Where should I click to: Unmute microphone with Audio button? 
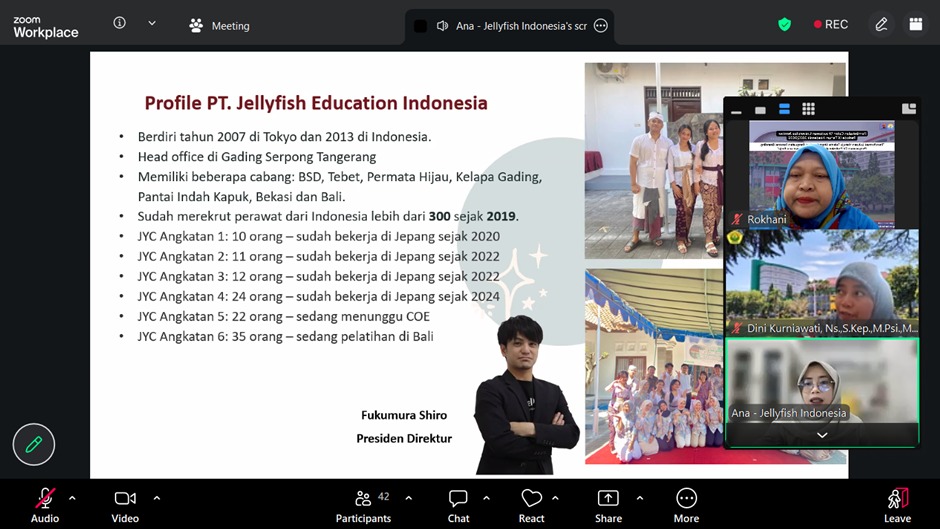tap(45, 504)
